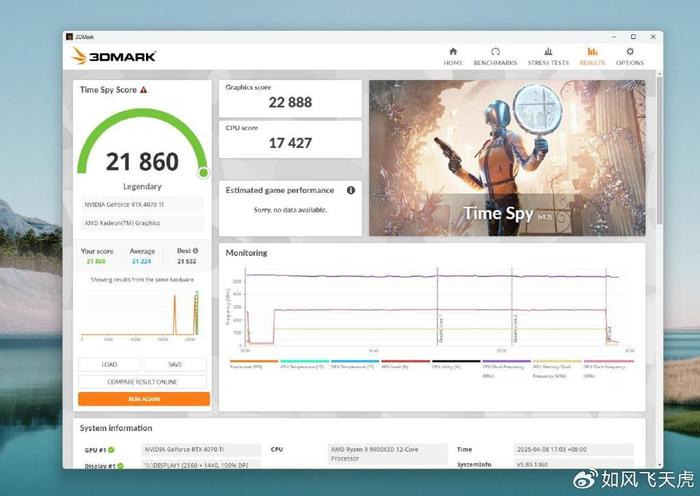Click the GPU #1 green check icon
Viewport: 700px width, 496px height.
111,450
